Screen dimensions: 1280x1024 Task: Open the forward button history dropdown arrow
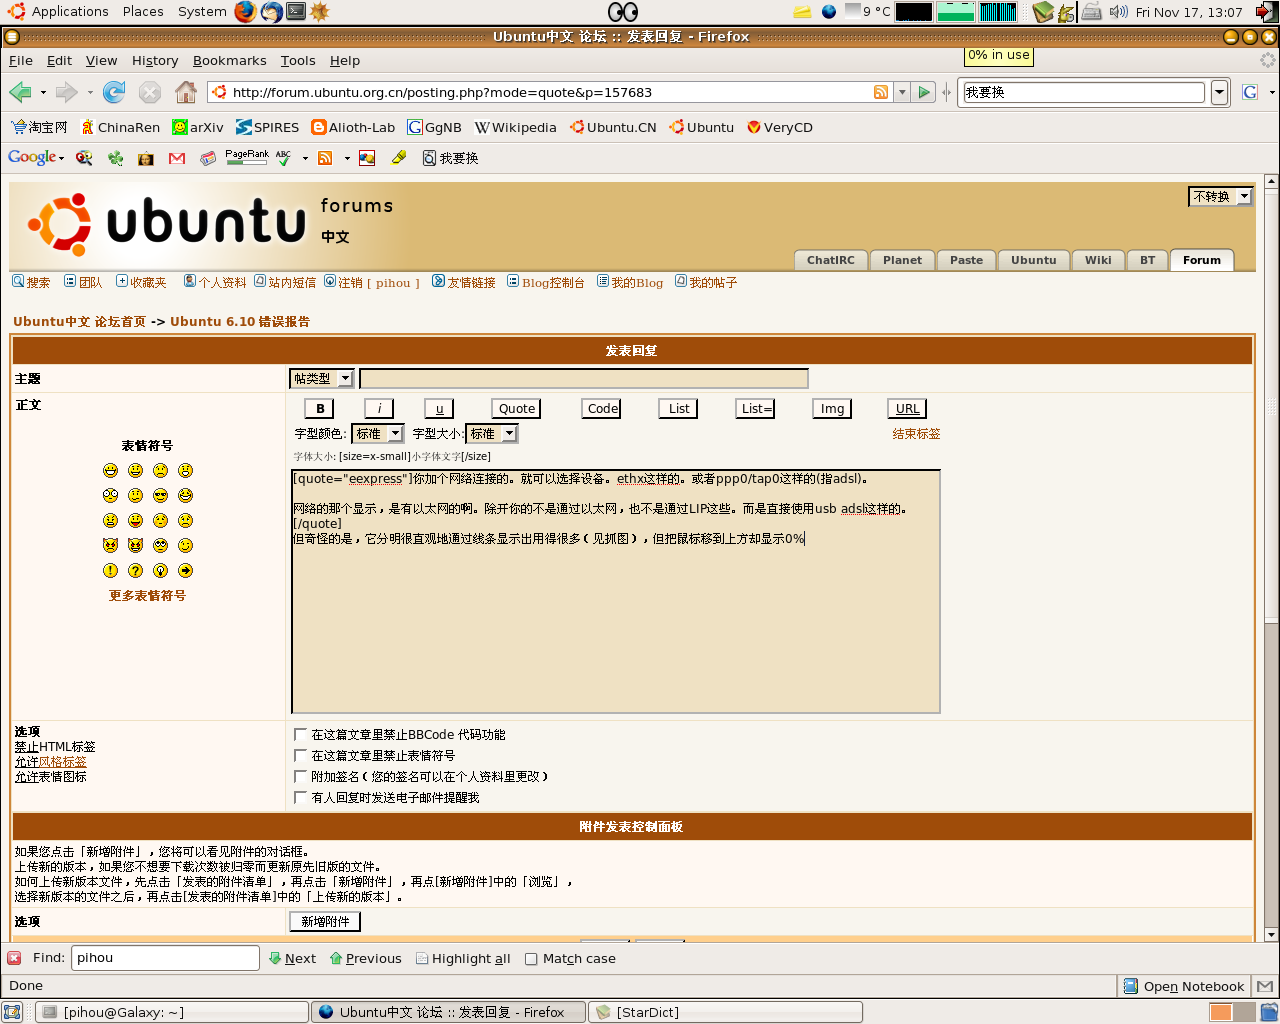90,92
